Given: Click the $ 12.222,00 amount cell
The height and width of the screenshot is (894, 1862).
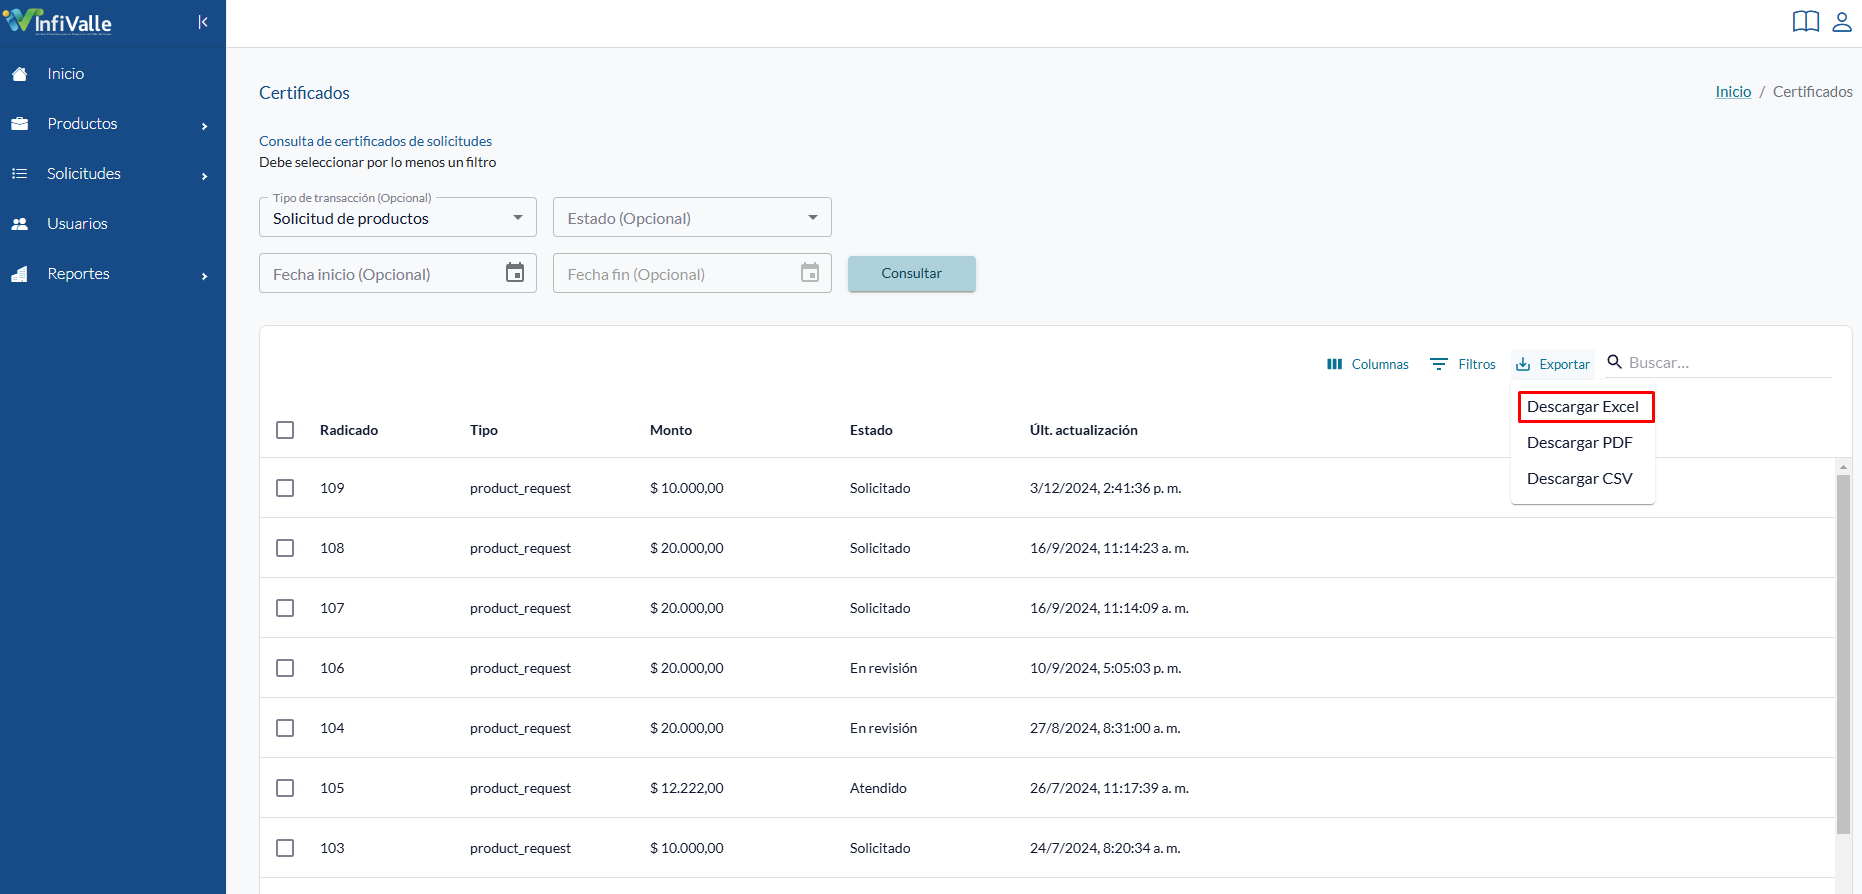Looking at the screenshot, I should tap(687, 788).
